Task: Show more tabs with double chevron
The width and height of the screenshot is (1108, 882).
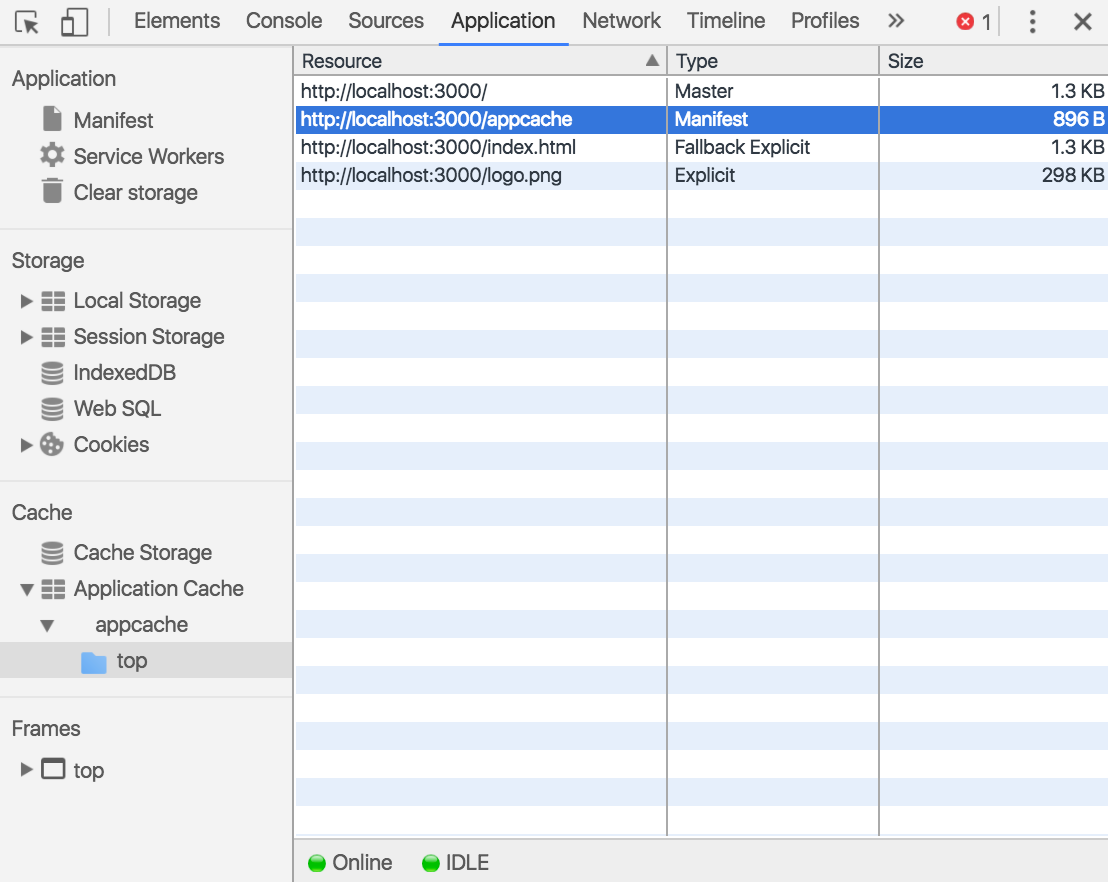Action: [x=896, y=21]
